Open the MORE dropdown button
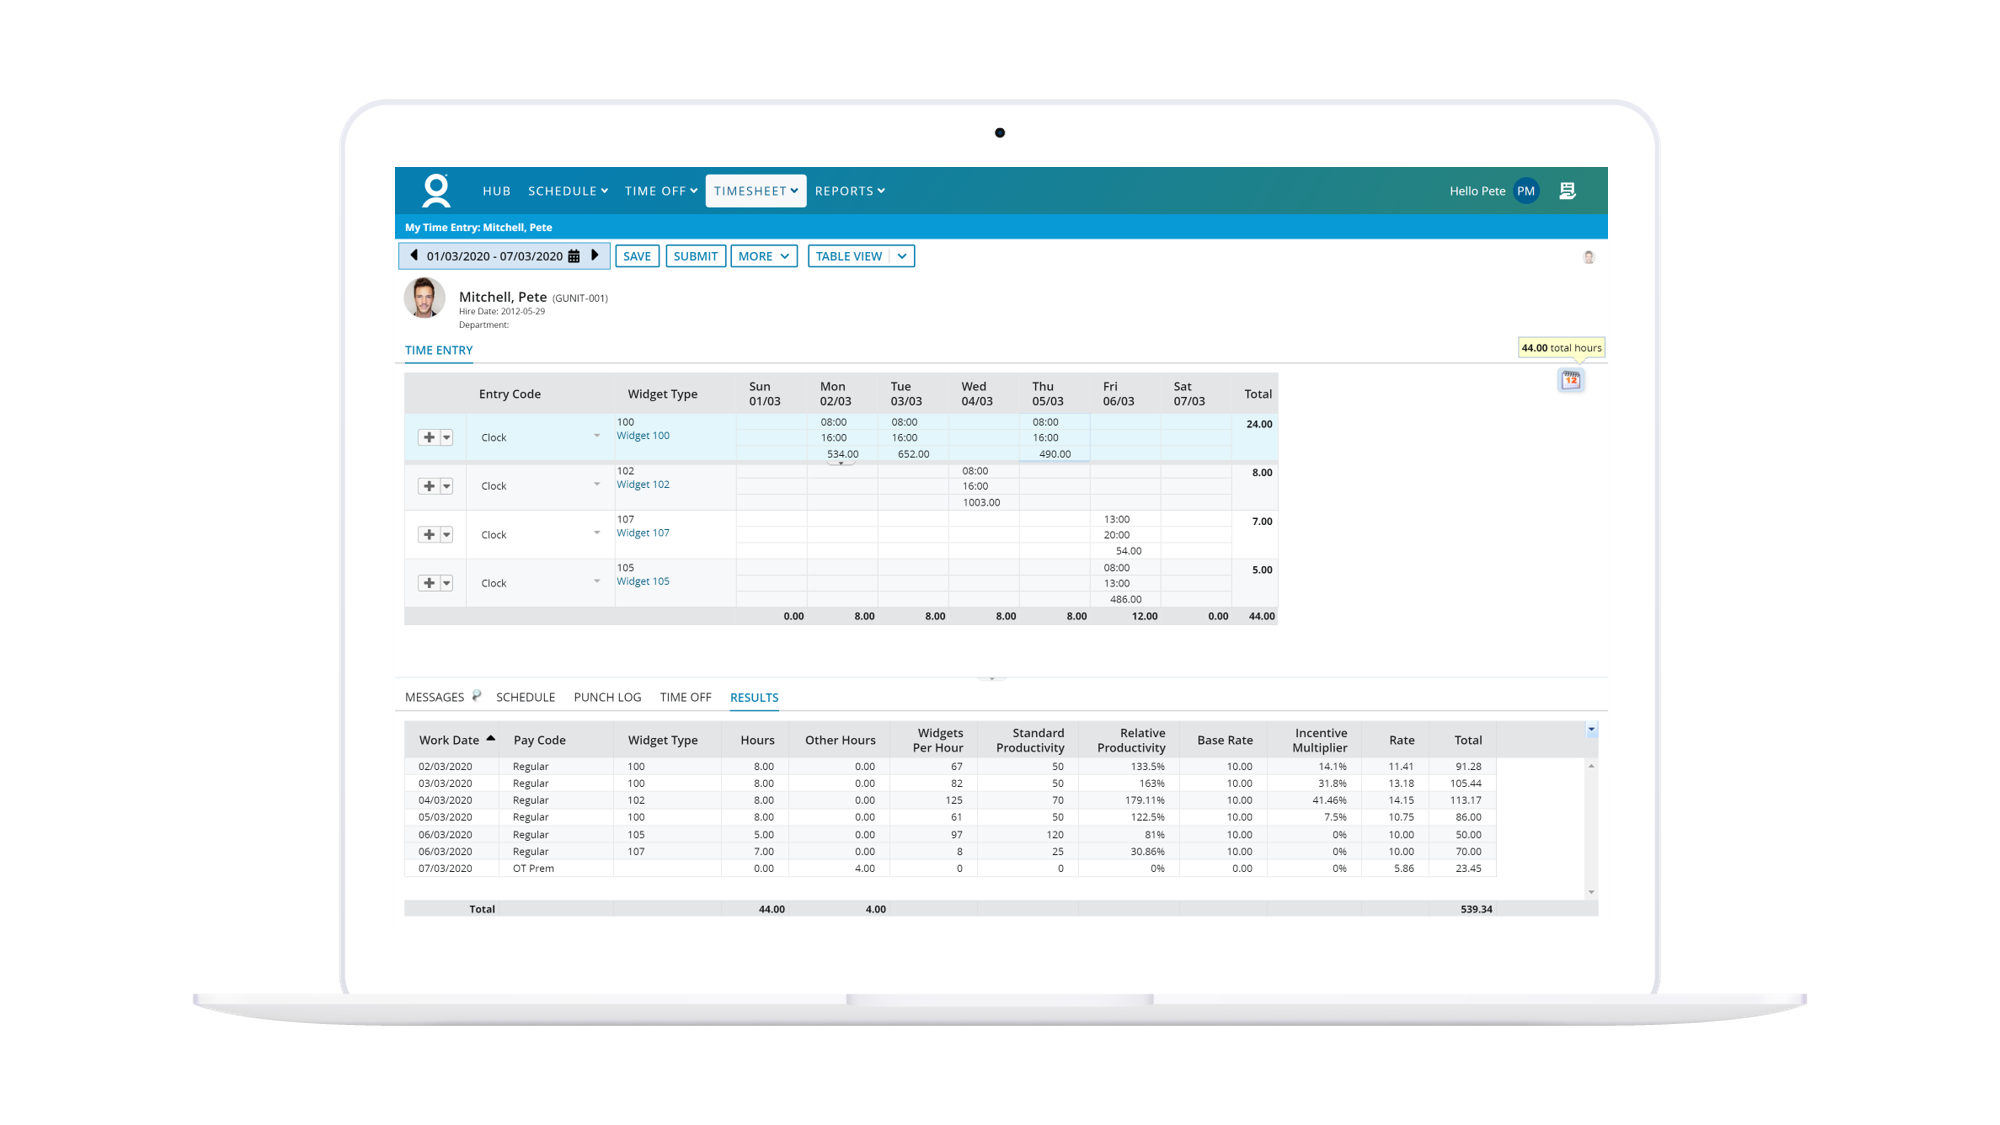This screenshot has height=1125, width=2000. (x=764, y=257)
